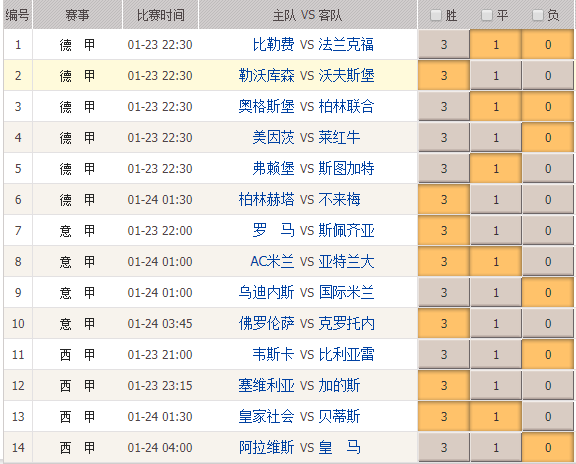Screen dimensions: 576x464
Task: Toggle loss option 0 for 乌迪内斯 VS 国际米兰
Action: [548, 292]
